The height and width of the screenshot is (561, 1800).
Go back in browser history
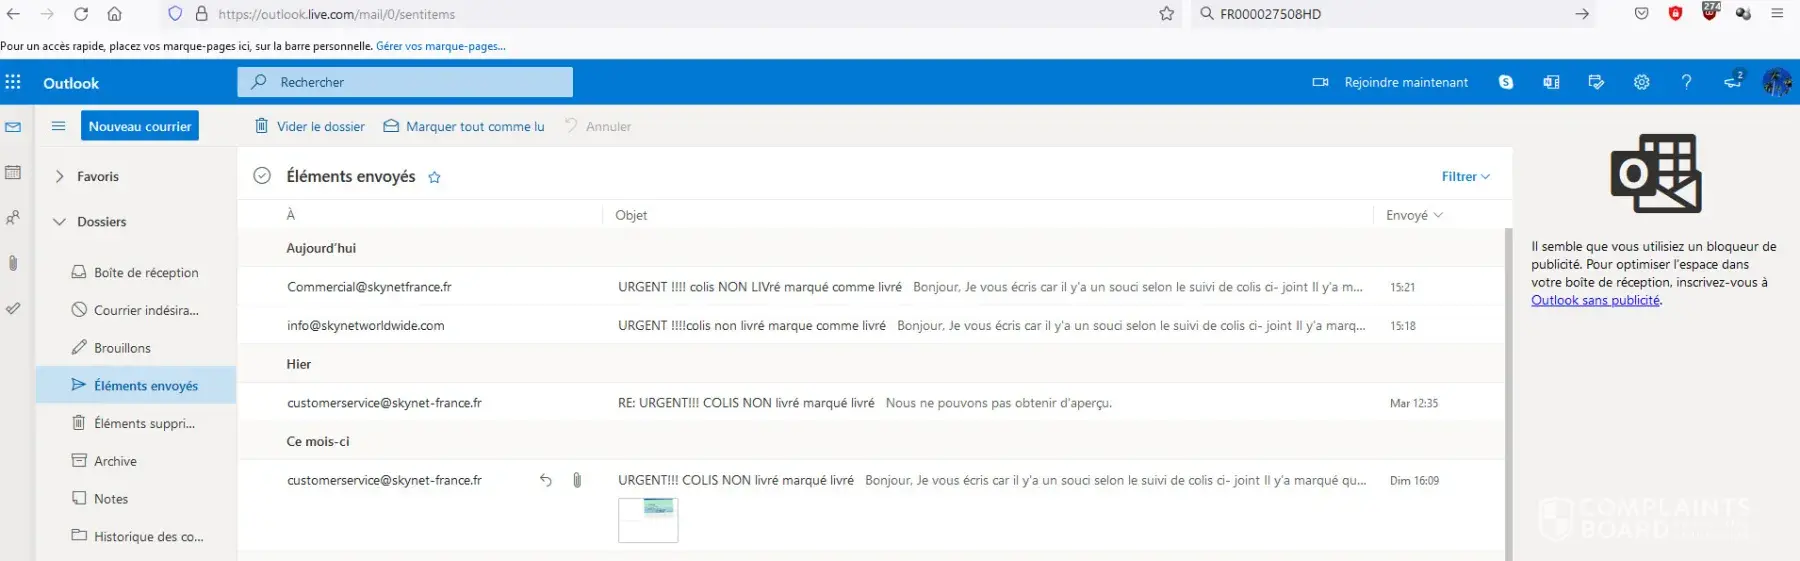click(13, 14)
